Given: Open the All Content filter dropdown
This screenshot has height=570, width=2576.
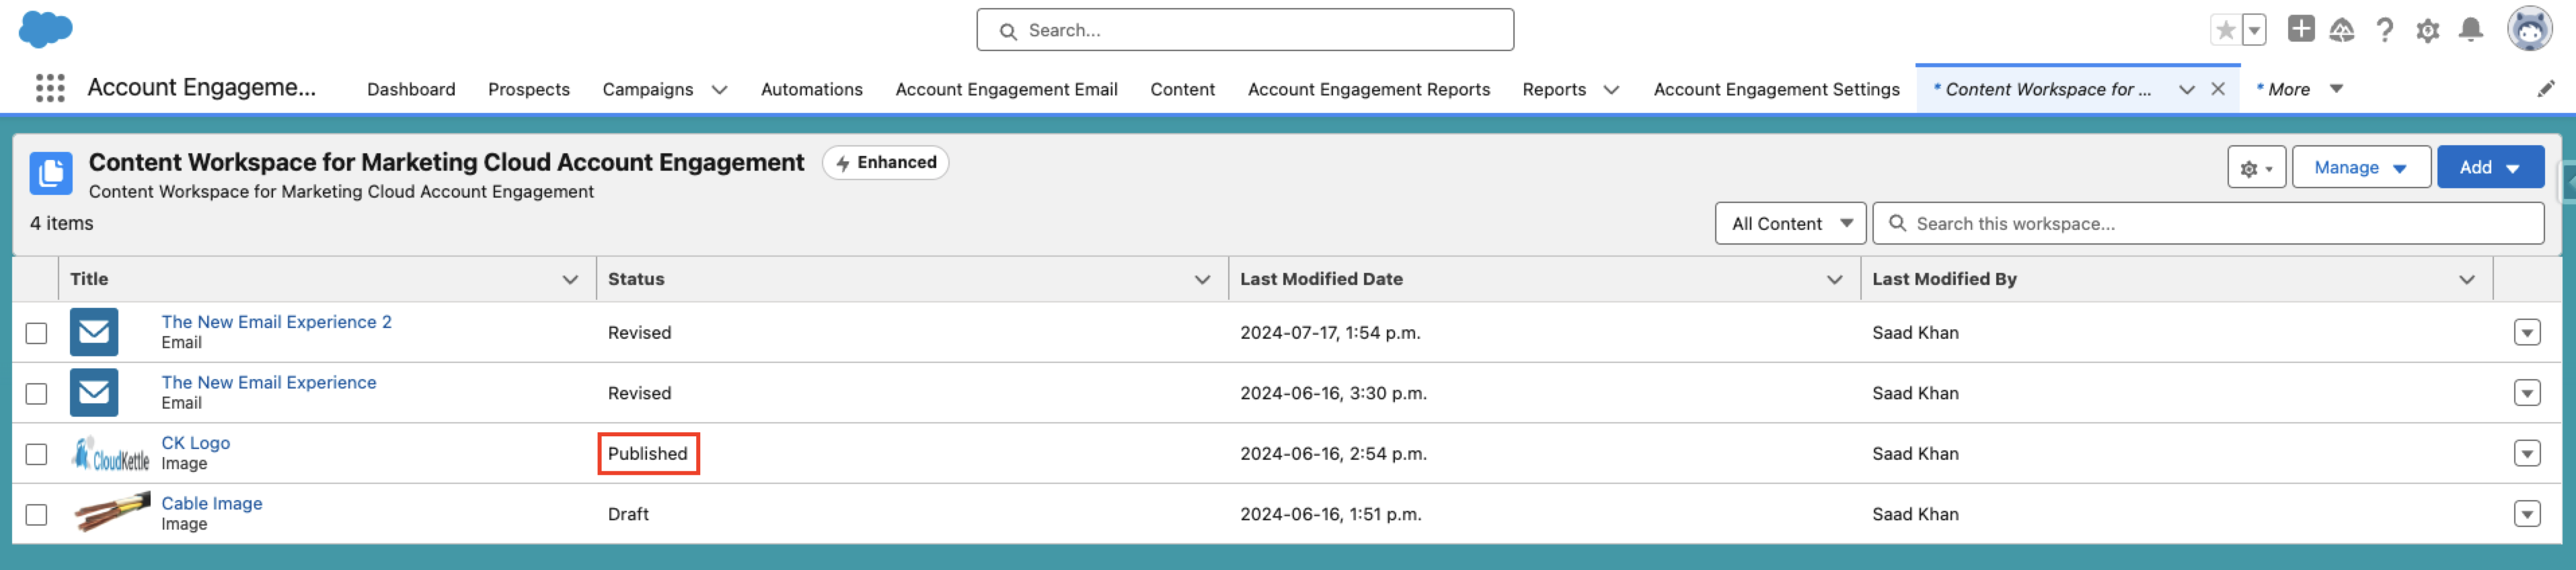Looking at the screenshot, I should click(x=1790, y=223).
